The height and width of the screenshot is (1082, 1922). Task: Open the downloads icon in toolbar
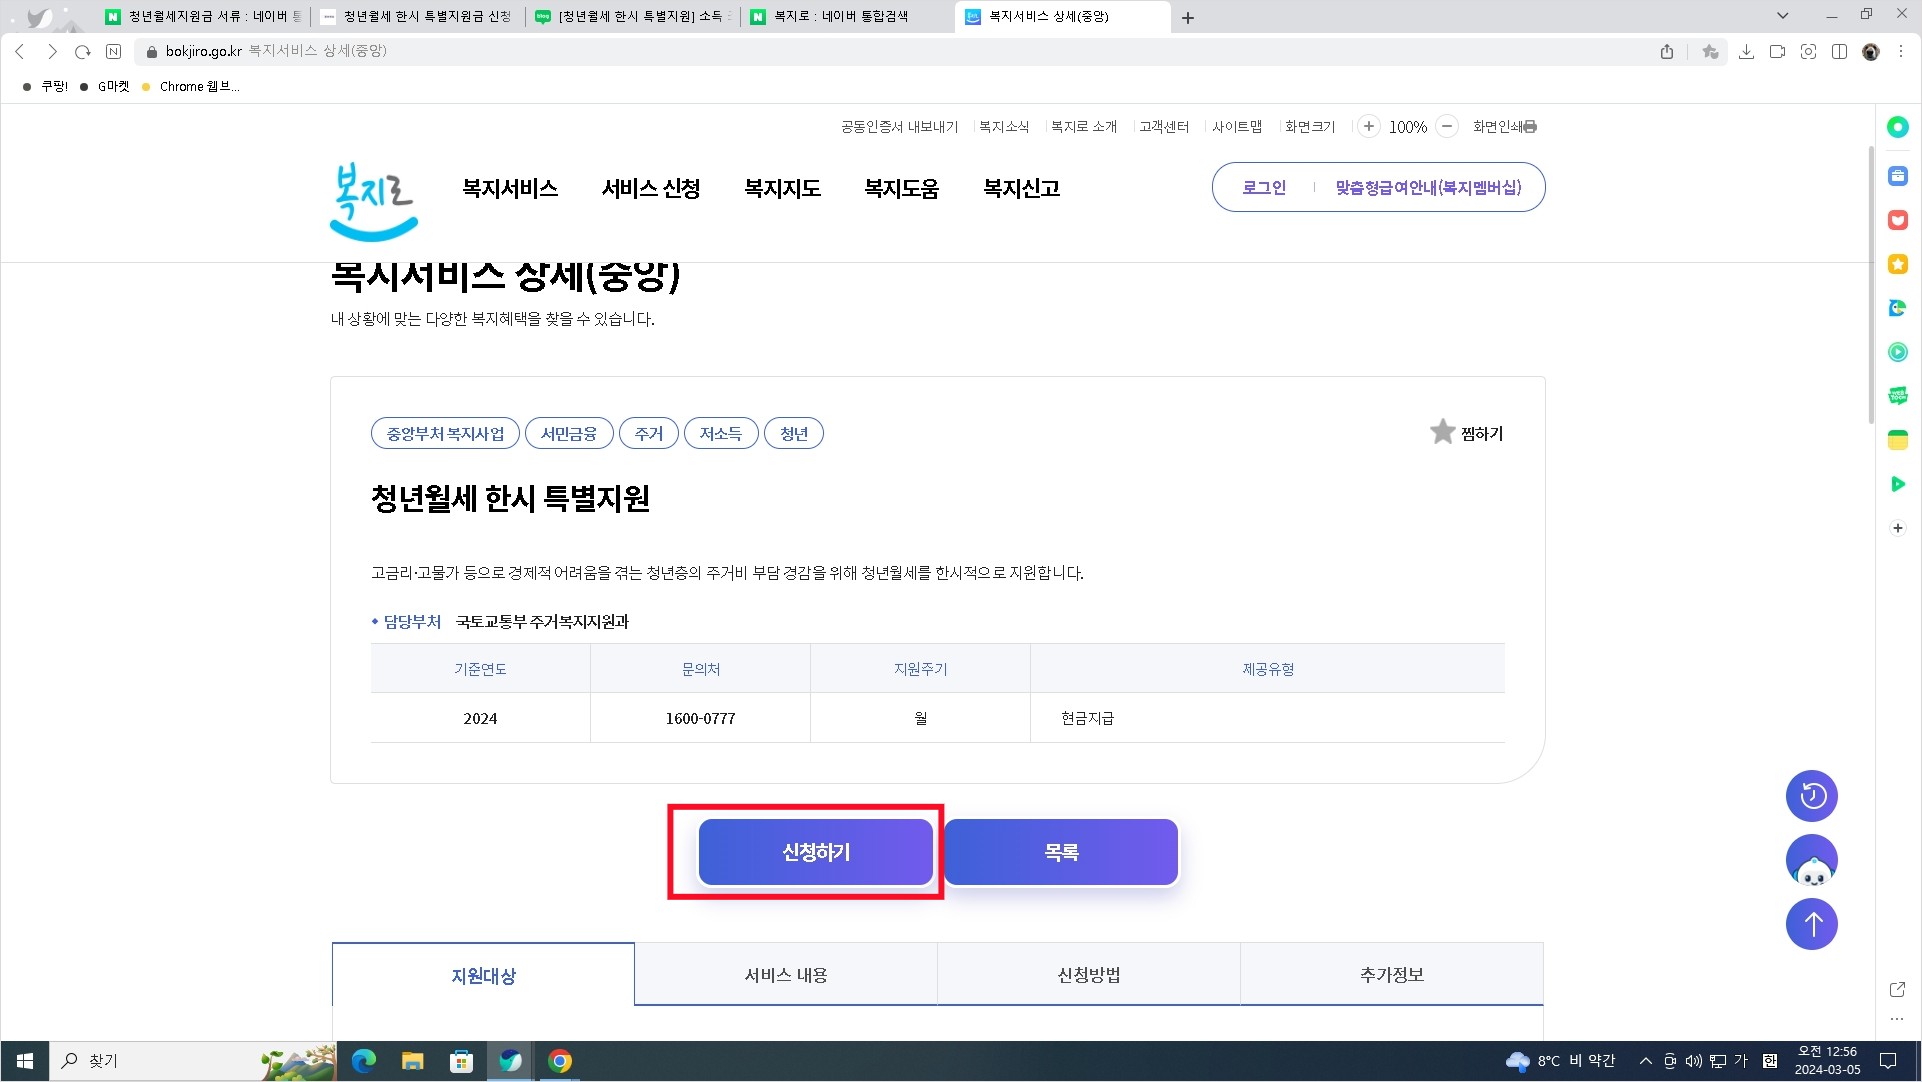point(1746,51)
